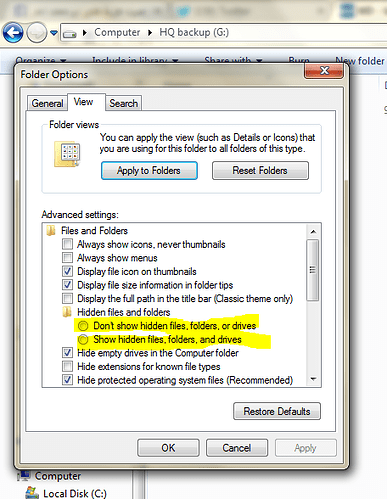The height and width of the screenshot is (499, 387).
Task: Click the Apply button
Action: [x=306, y=448]
